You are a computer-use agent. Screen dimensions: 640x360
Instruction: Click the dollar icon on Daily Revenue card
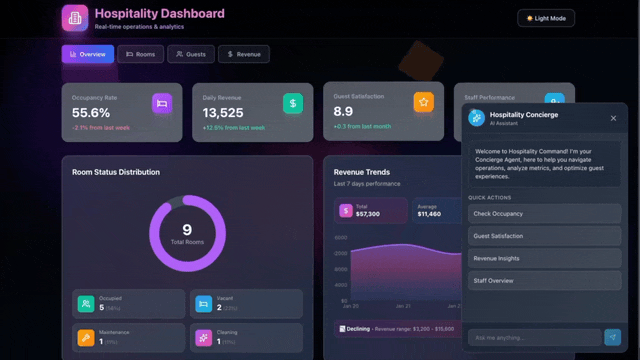(293, 103)
